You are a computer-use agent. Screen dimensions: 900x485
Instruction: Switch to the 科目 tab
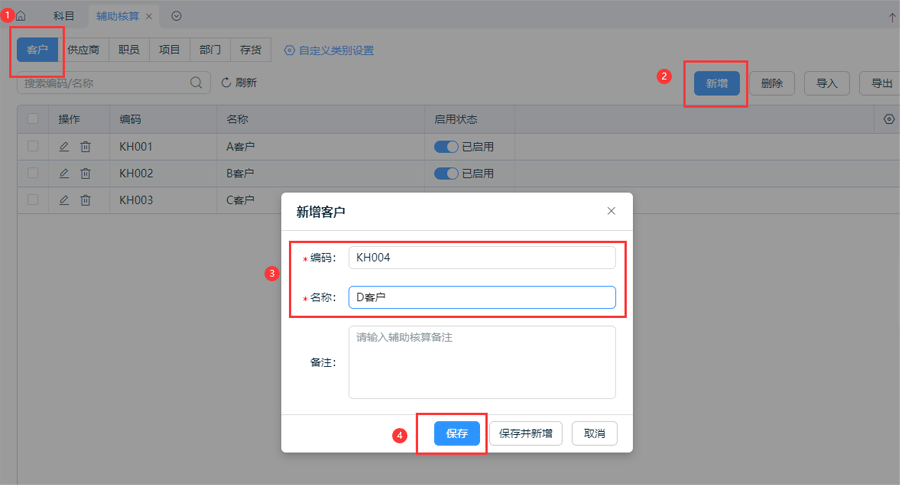[64, 16]
